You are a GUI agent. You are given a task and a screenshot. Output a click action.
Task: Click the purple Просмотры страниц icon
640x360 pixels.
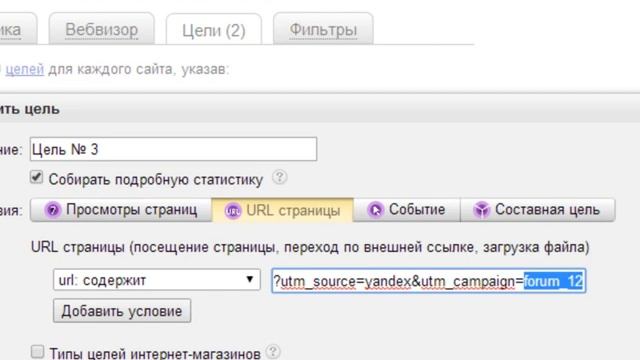[53, 210]
